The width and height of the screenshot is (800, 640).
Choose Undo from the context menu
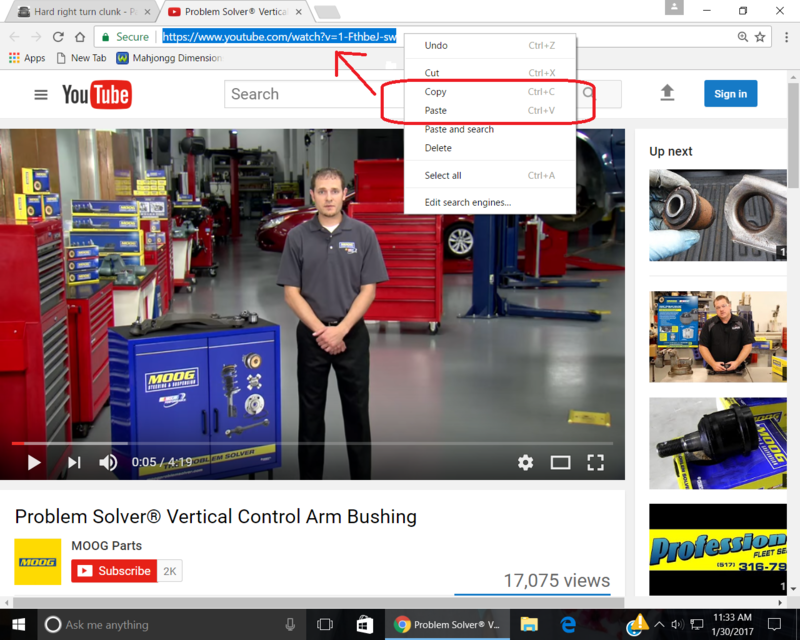[490, 45]
